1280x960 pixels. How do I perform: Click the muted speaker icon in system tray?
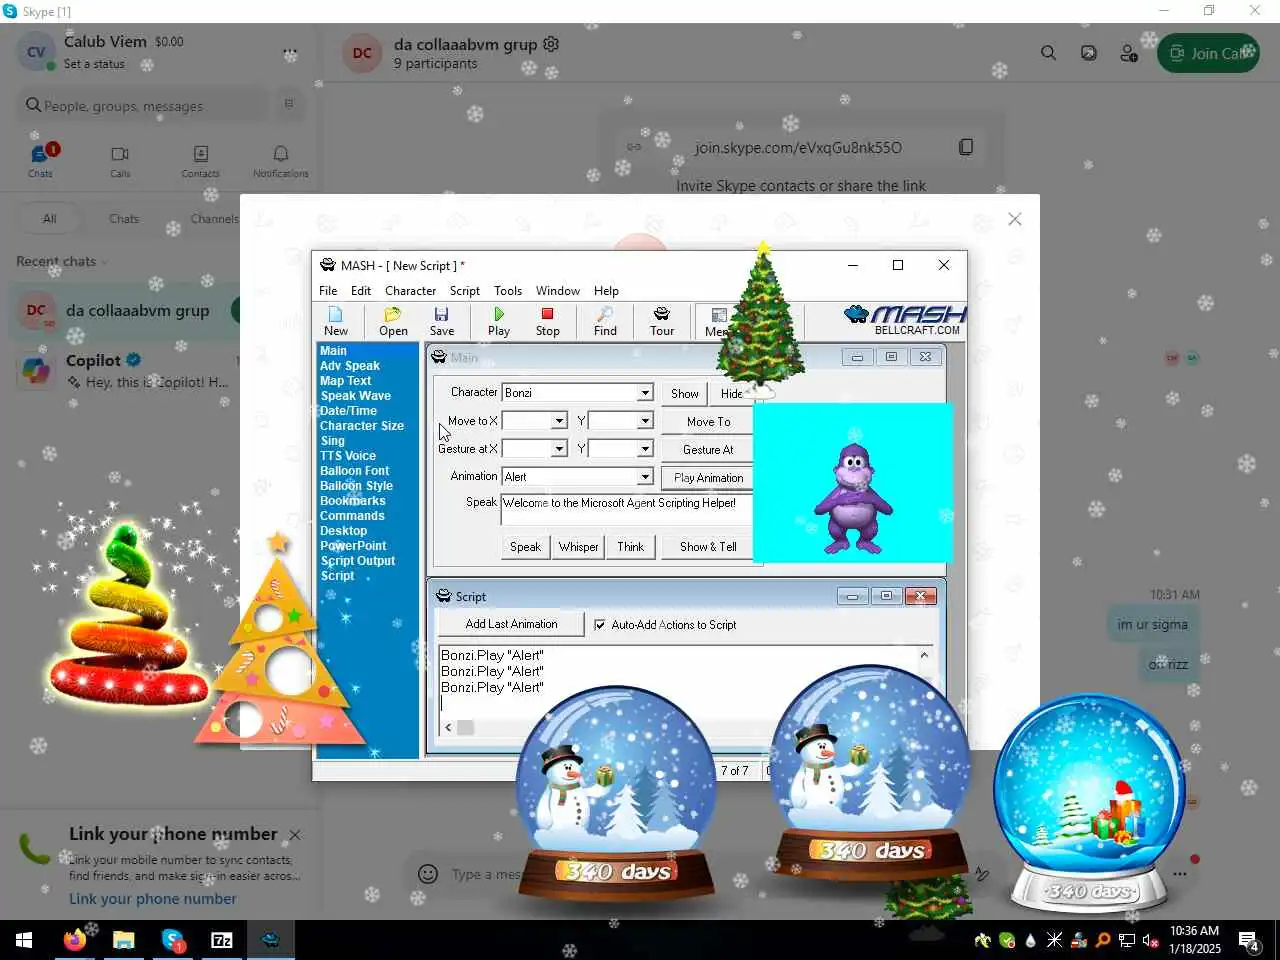point(1150,940)
